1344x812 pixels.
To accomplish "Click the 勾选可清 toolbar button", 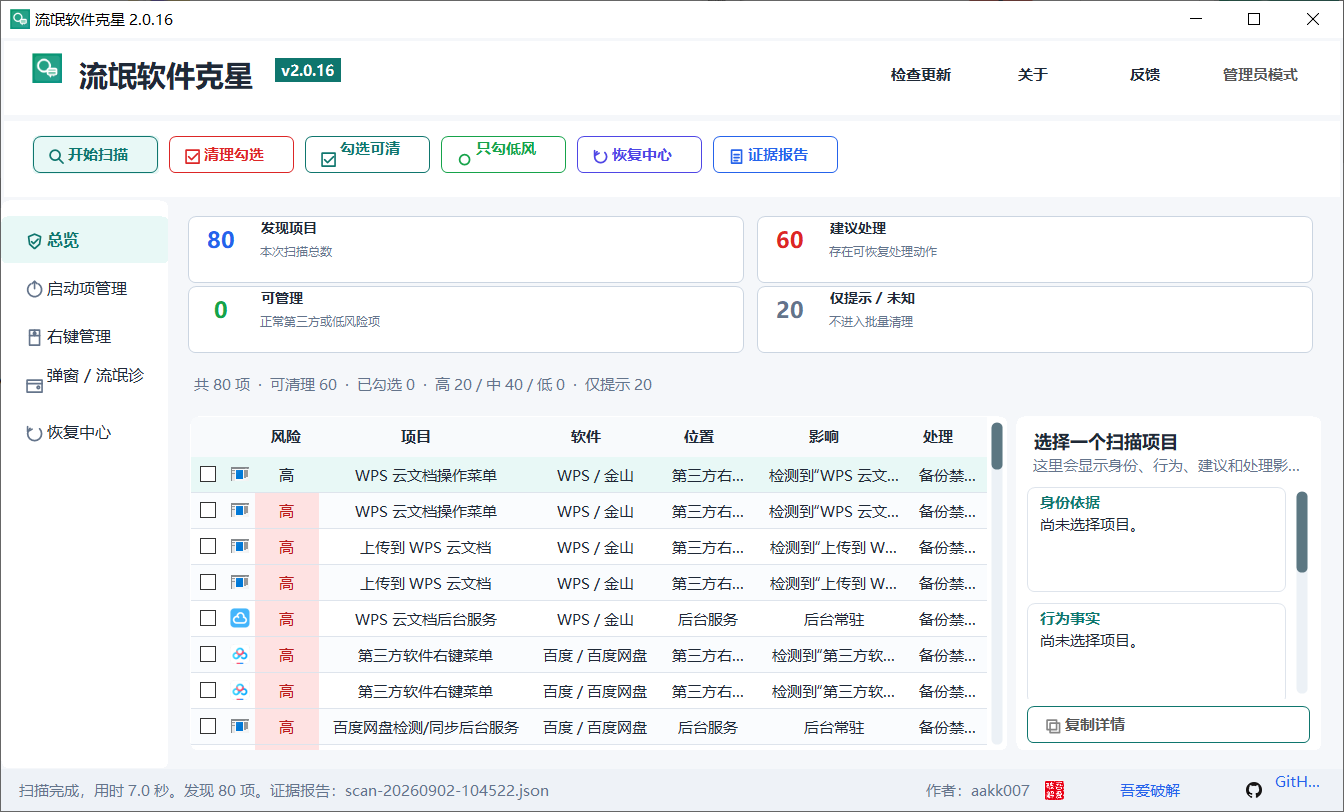I will click(367, 155).
